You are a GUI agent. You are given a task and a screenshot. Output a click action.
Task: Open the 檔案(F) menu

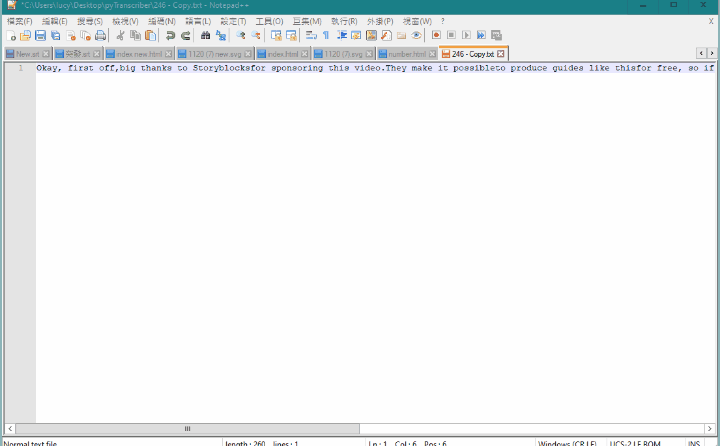[x=19, y=21]
